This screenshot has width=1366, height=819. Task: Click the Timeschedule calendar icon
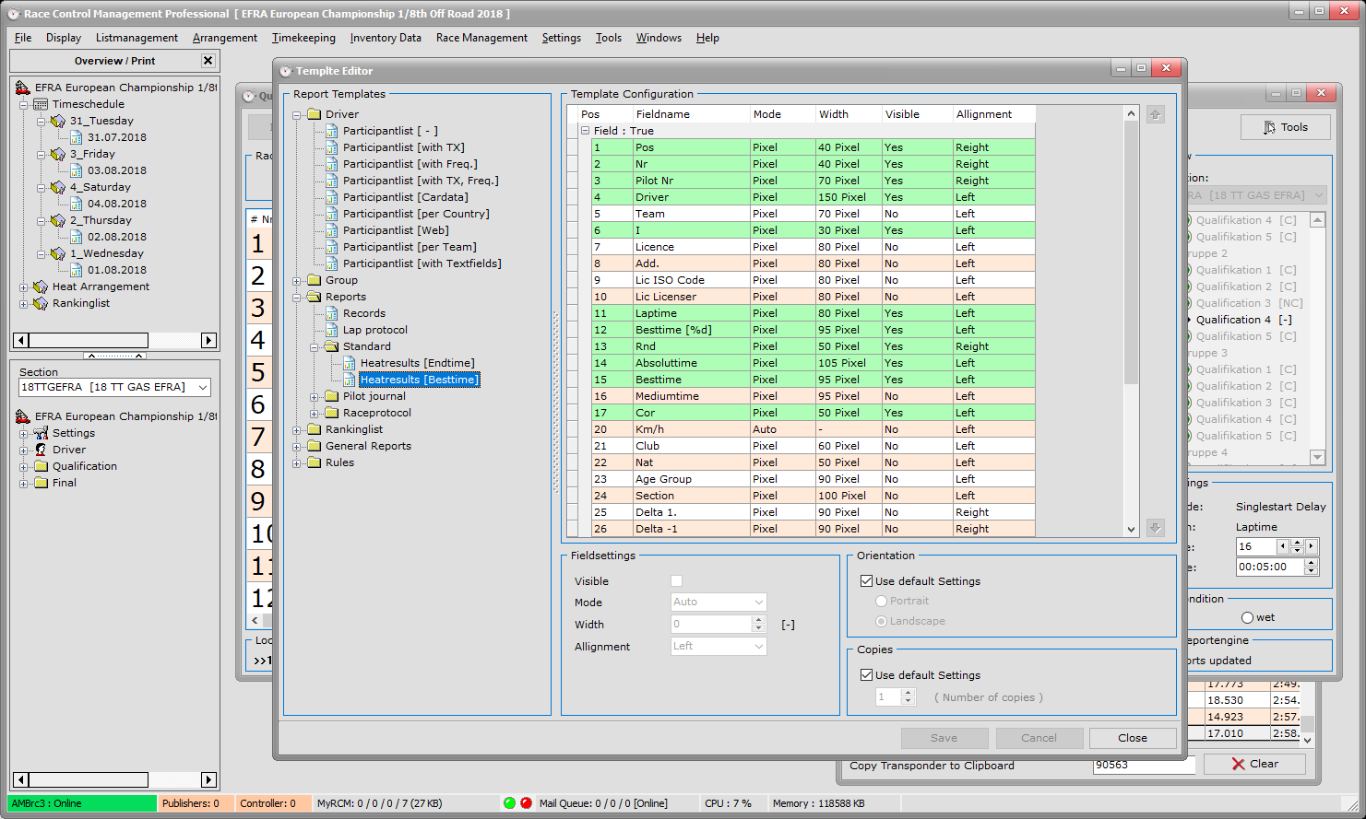tap(40, 104)
